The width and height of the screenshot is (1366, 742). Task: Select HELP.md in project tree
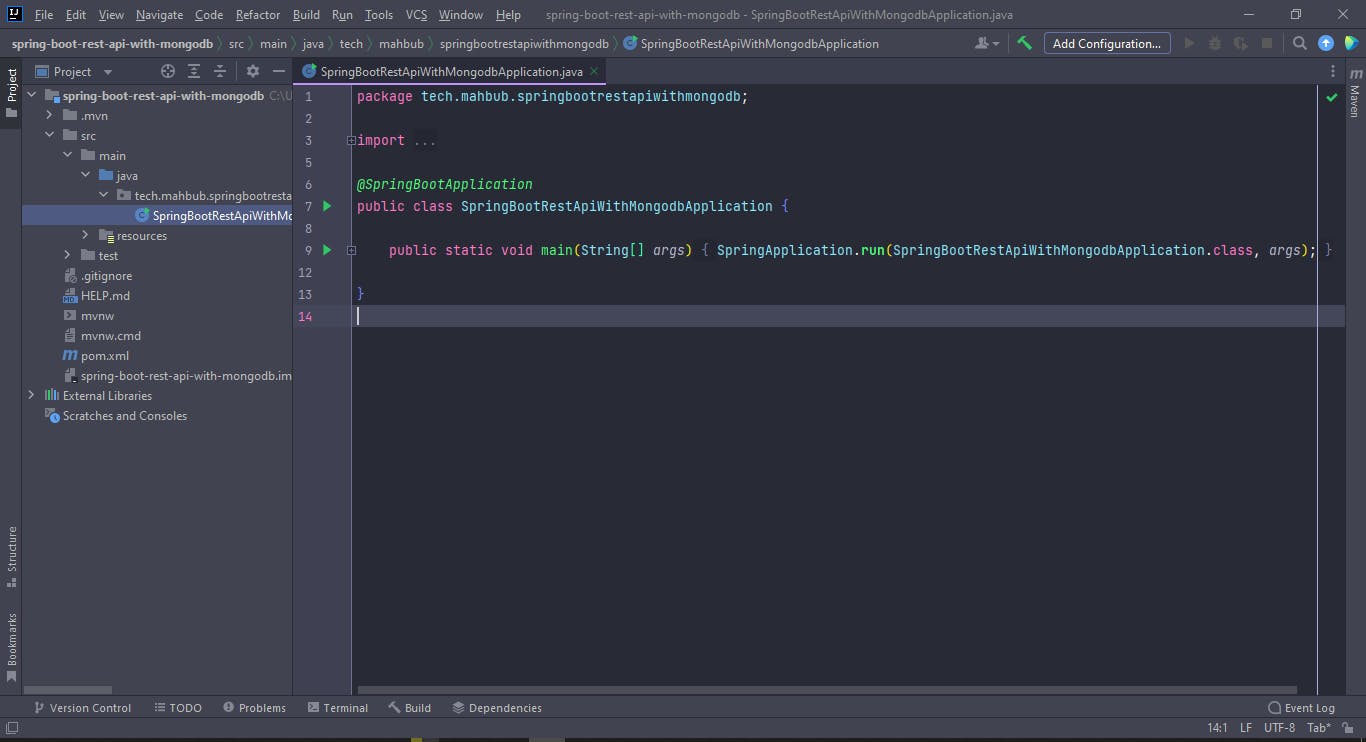click(105, 296)
